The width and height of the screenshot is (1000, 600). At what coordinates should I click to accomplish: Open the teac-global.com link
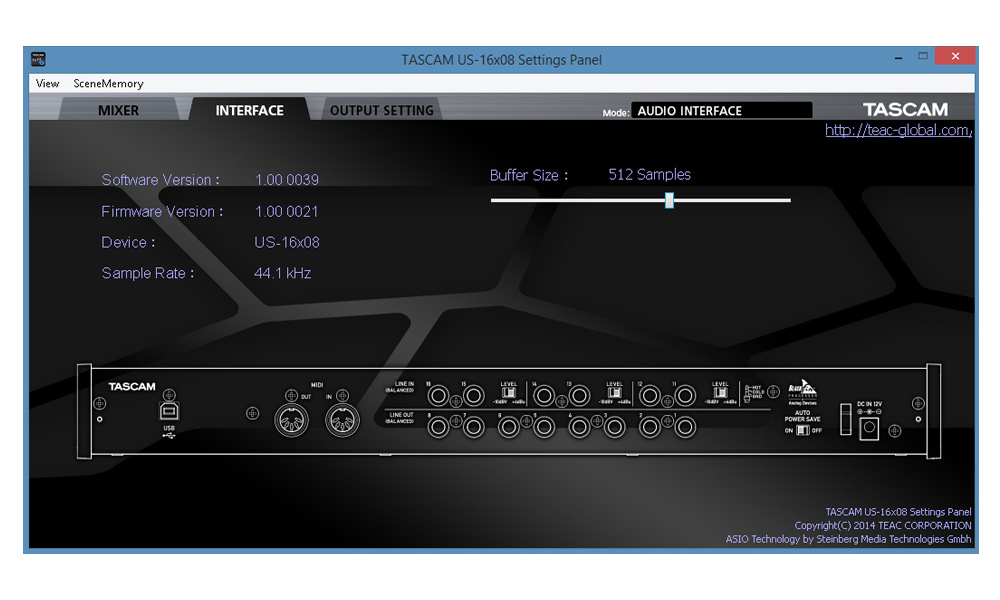tap(898, 130)
